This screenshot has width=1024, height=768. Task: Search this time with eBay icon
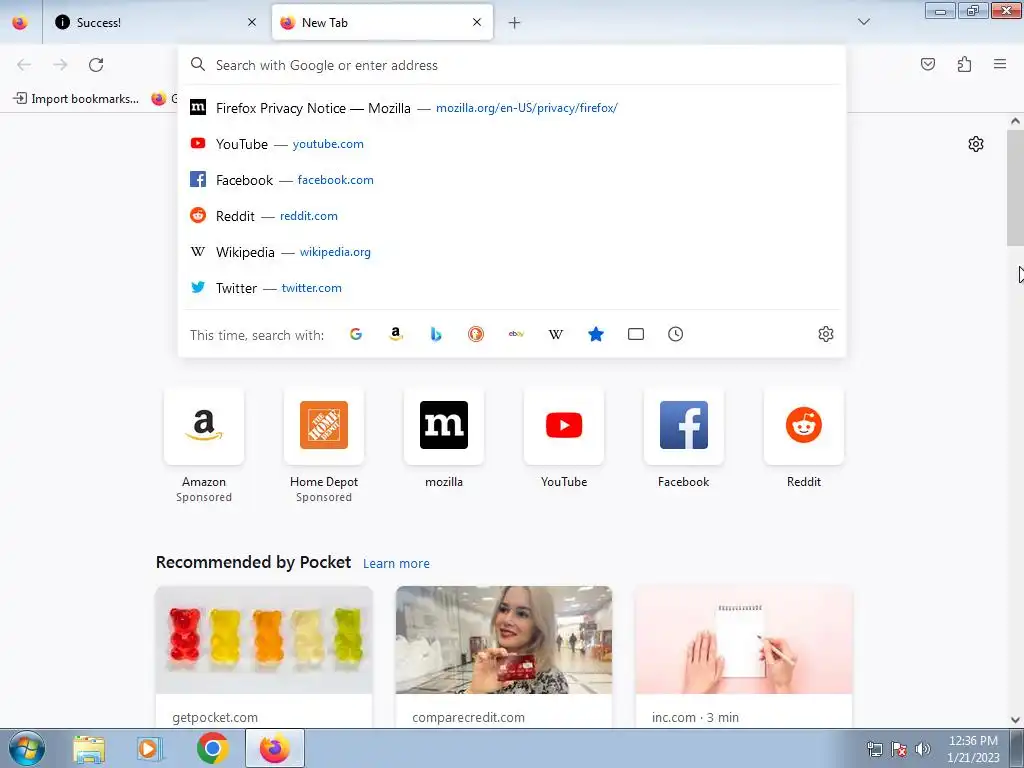516,334
